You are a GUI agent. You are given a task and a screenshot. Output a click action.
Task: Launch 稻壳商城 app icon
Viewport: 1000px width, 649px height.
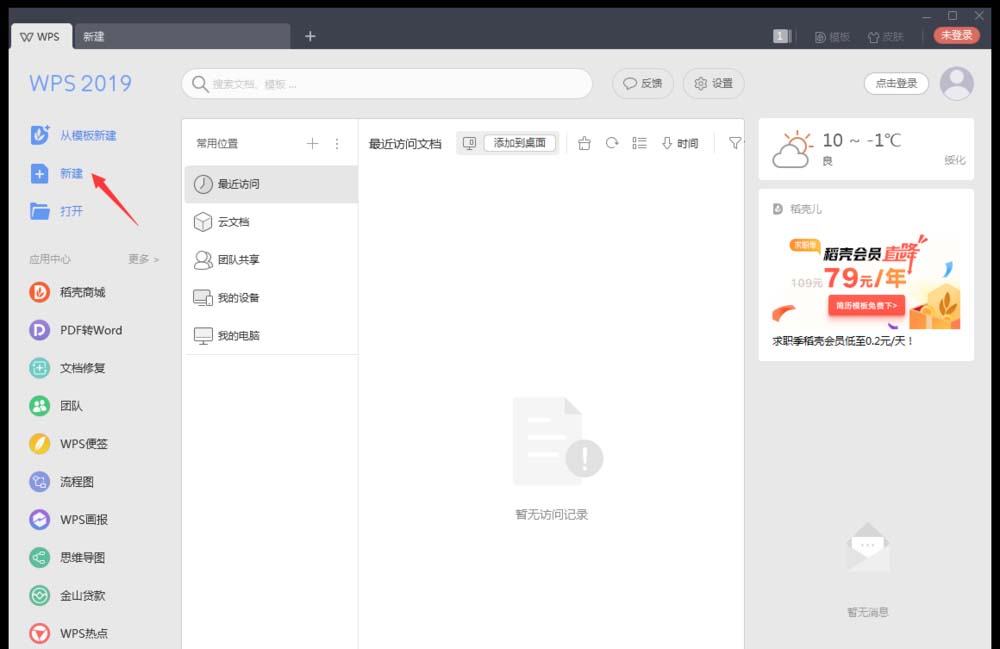(40, 292)
